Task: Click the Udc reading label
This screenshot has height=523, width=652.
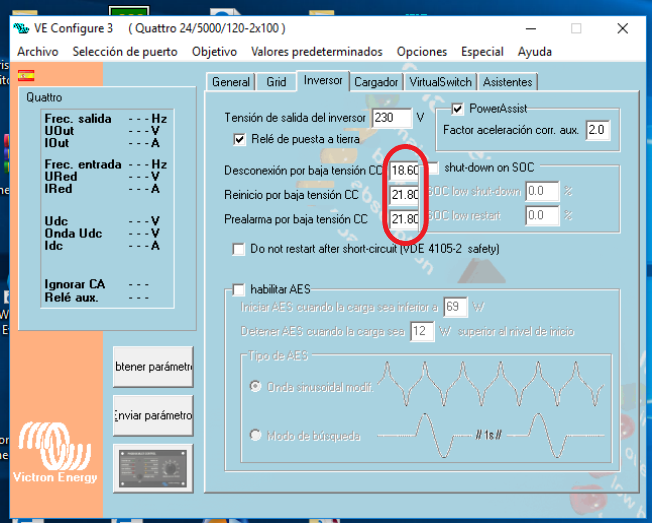Action: pyautogui.click(x=56, y=221)
